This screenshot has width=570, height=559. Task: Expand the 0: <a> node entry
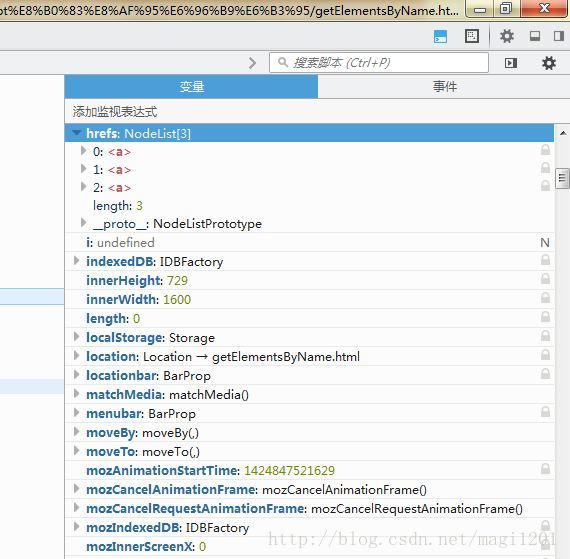tap(83, 150)
